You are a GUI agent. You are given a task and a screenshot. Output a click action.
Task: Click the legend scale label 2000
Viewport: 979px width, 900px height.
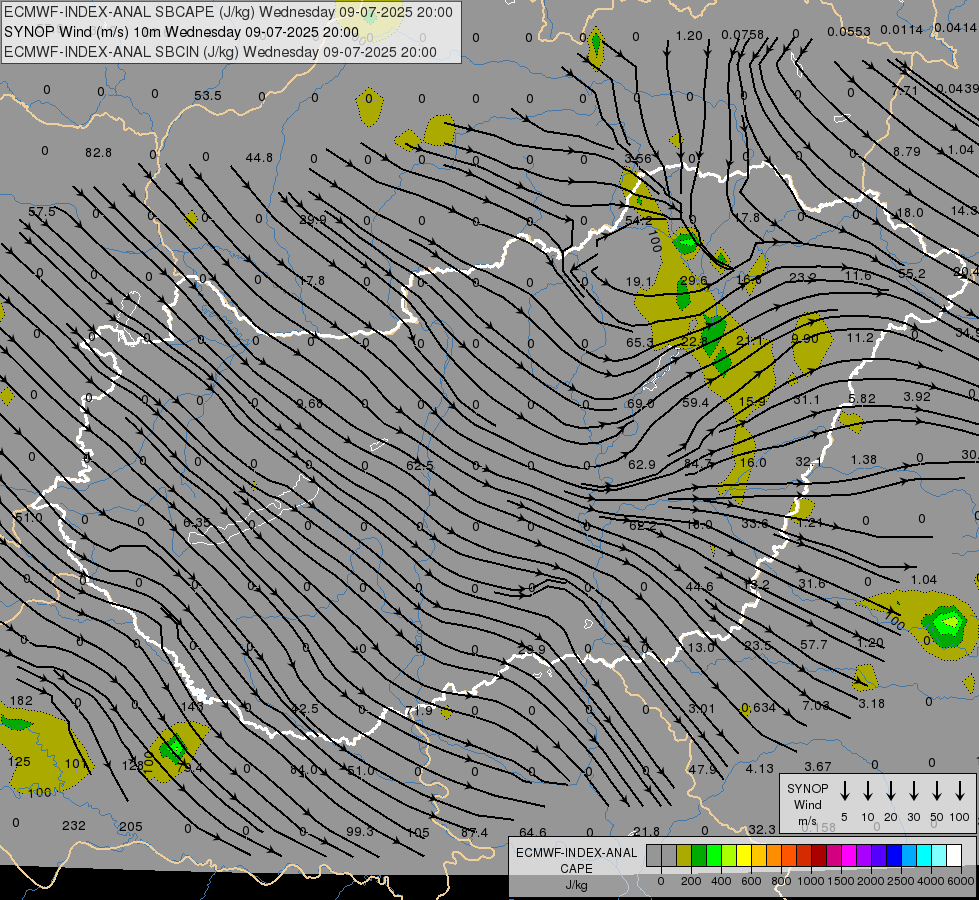[x=870, y=881]
